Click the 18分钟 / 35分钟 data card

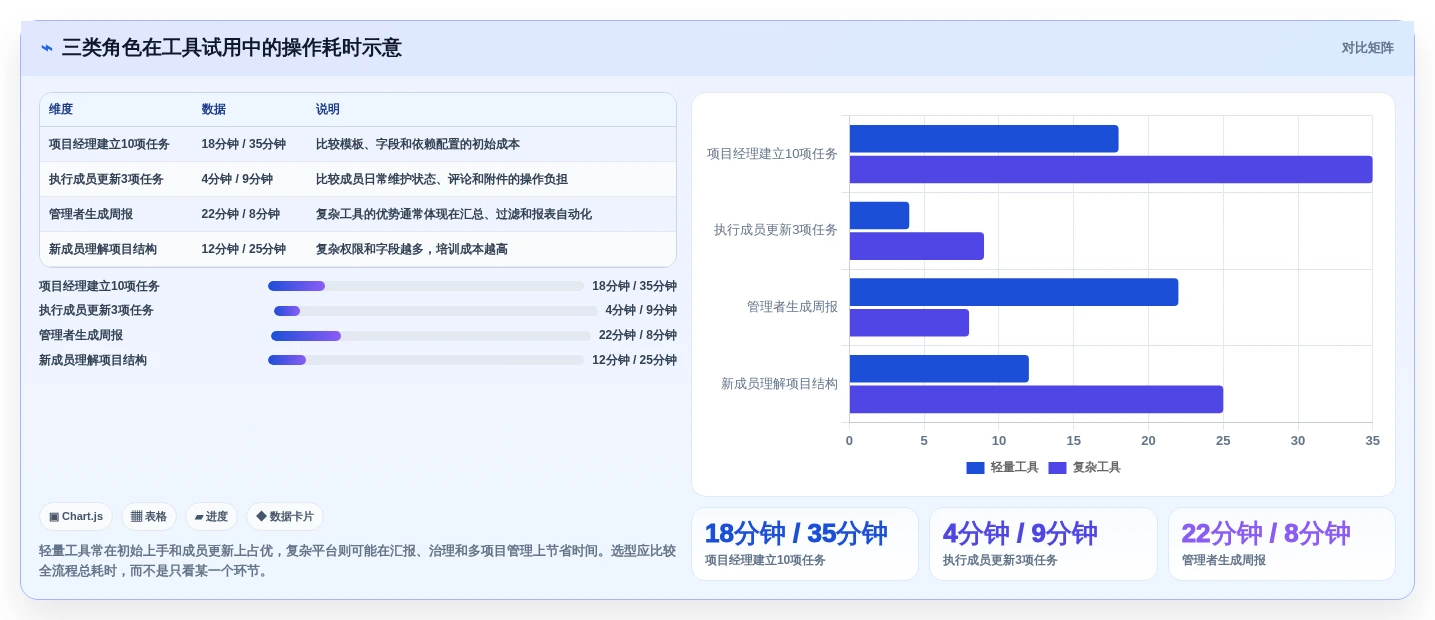click(805, 544)
